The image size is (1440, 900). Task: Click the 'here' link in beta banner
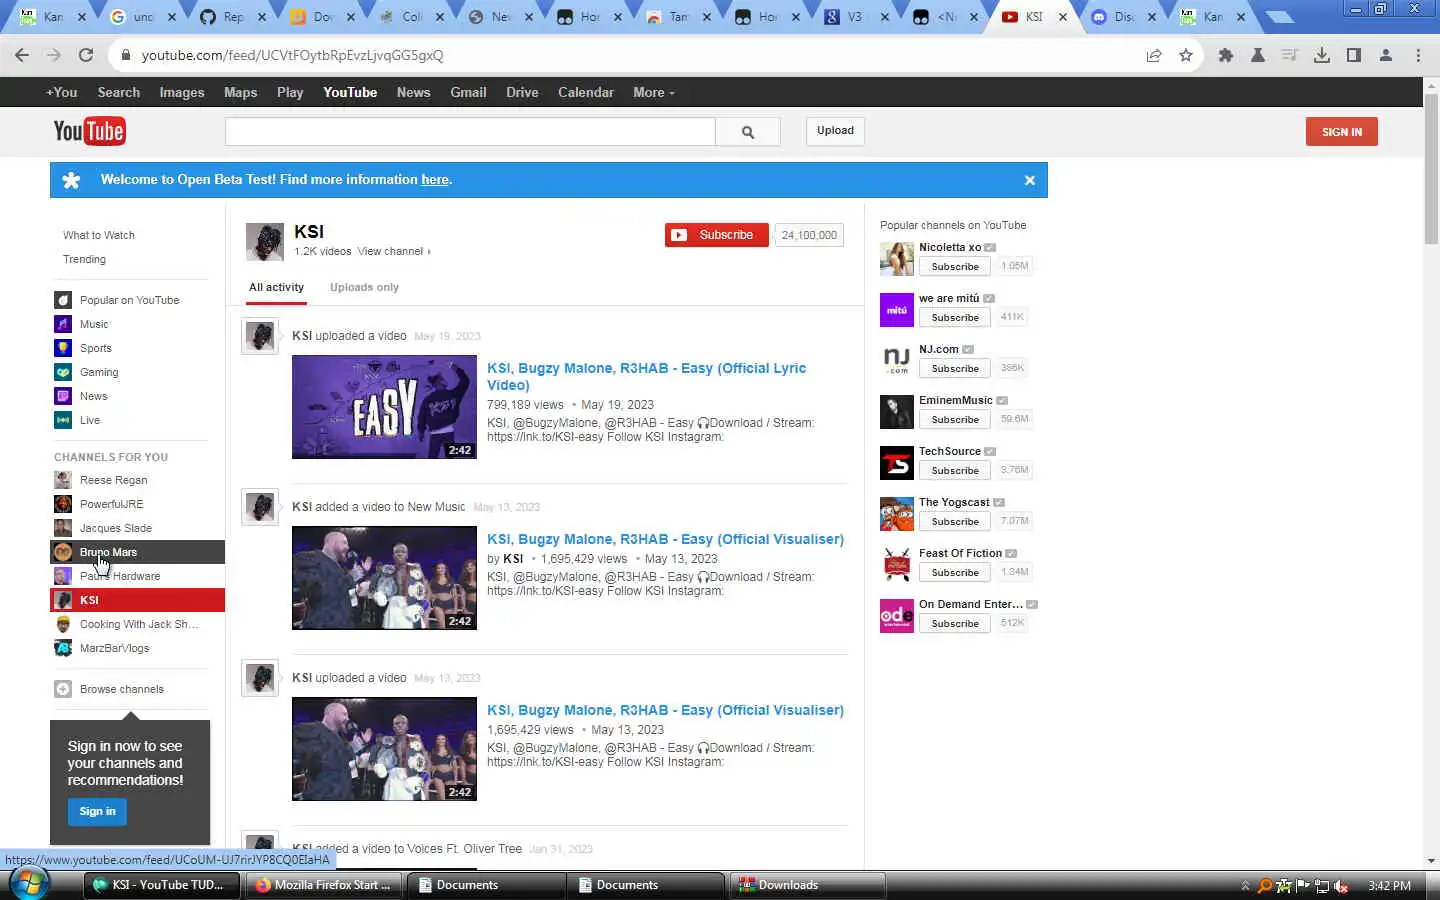point(435,180)
